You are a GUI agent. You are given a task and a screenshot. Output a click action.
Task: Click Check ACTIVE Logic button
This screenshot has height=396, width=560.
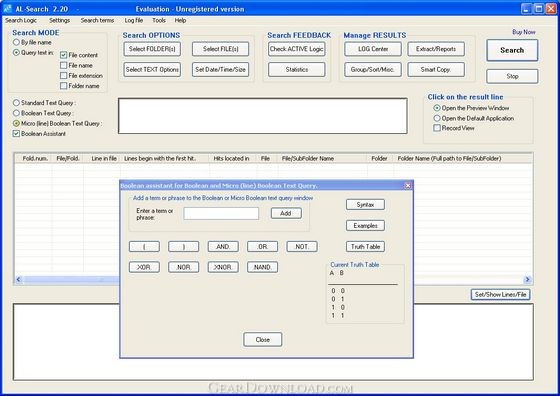pyautogui.click(x=297, y=49)
